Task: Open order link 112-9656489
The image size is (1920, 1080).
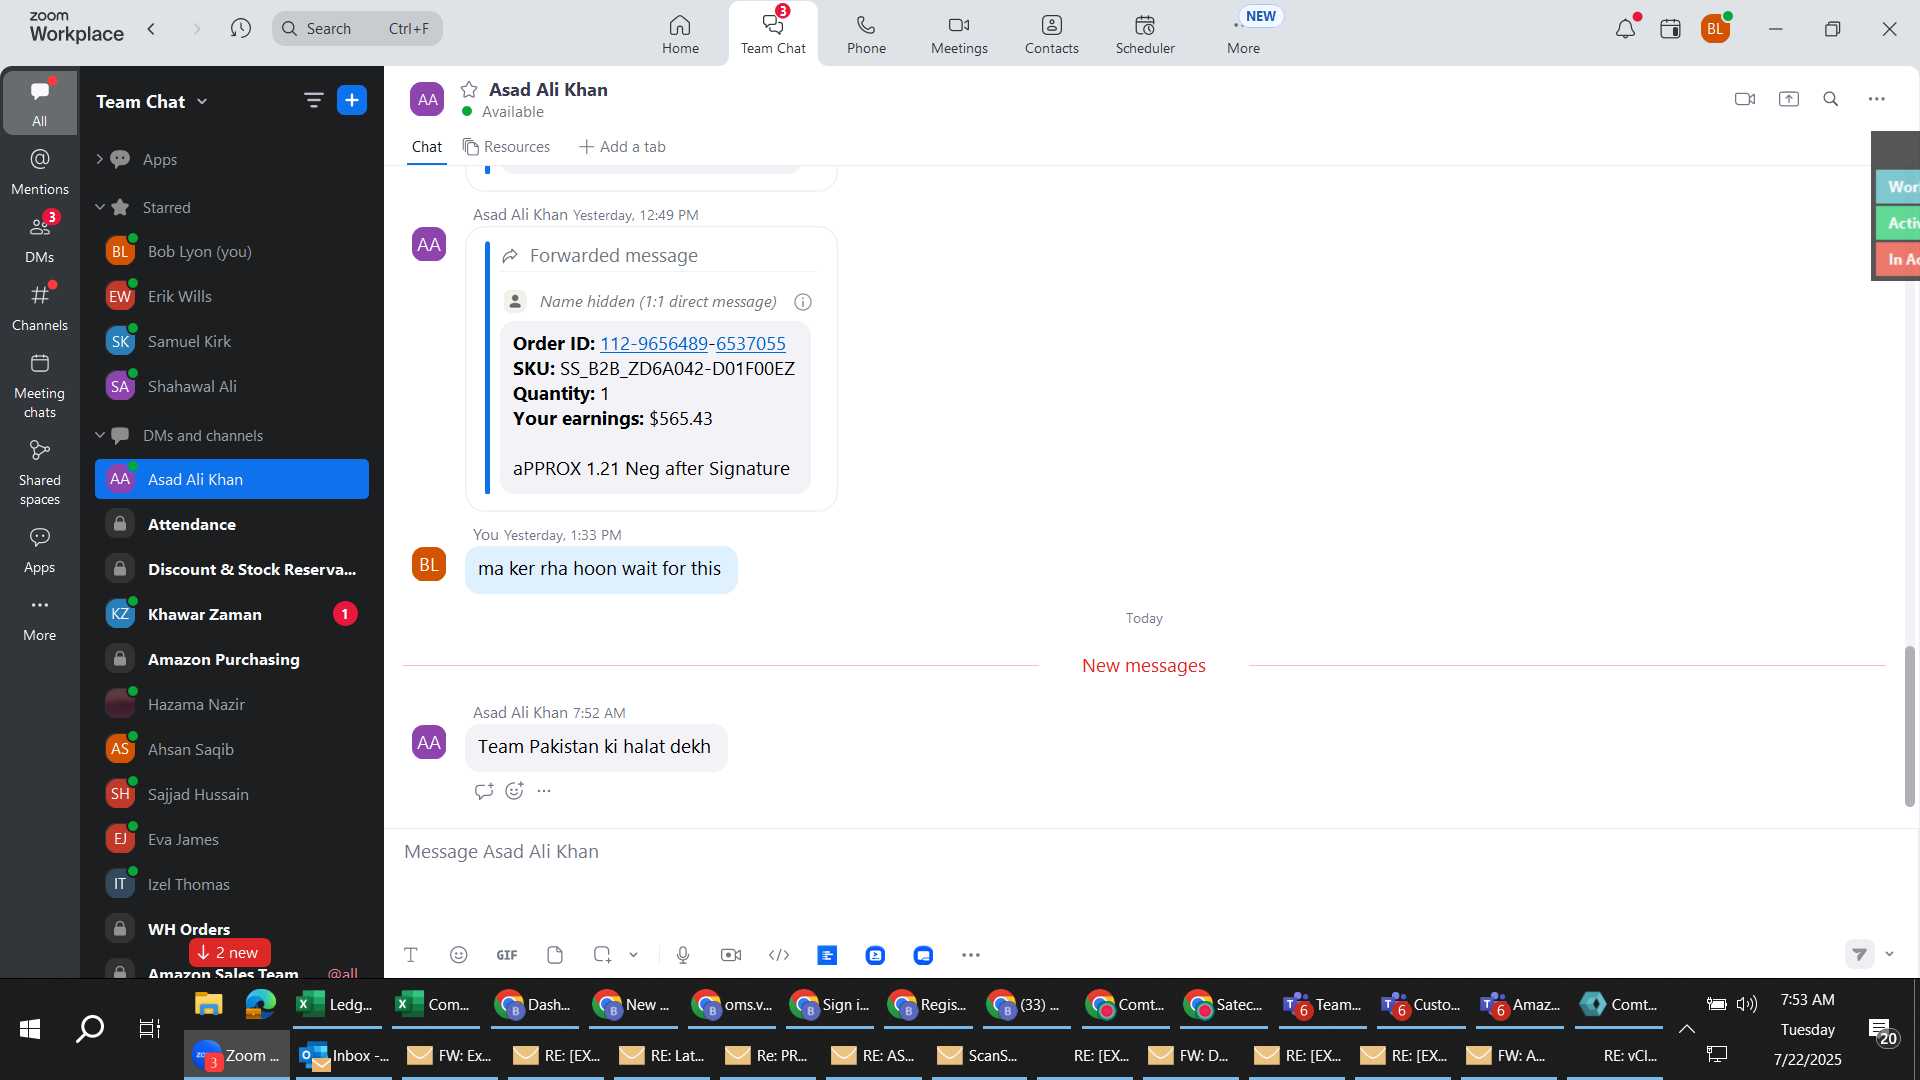Action: coord(653,343)
